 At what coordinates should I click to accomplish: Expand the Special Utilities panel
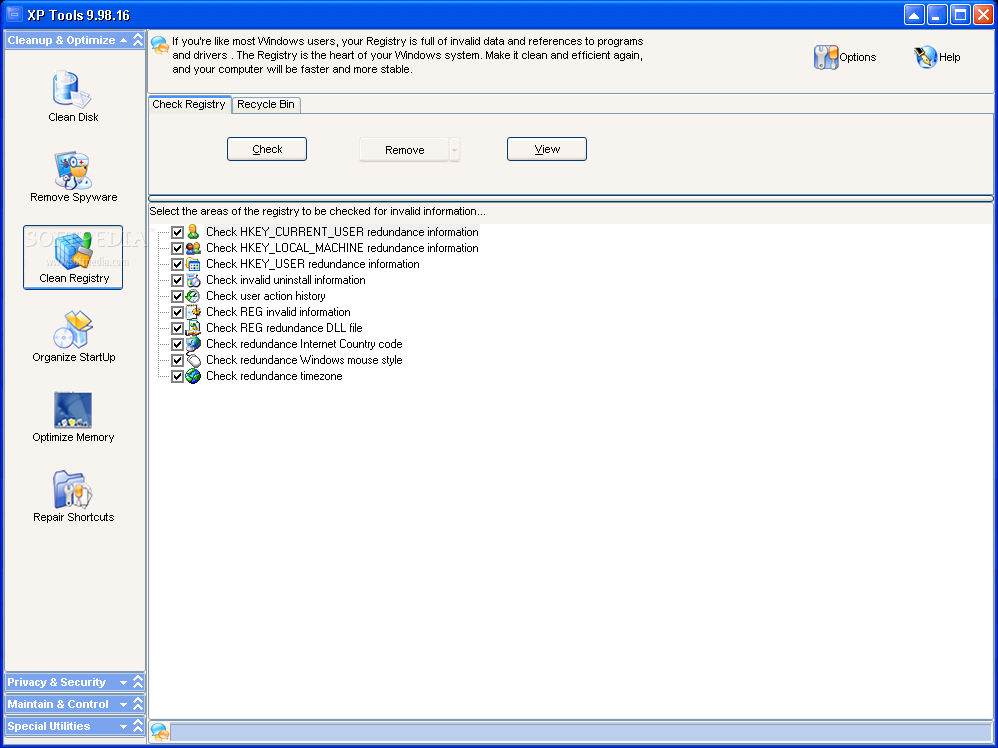(74, 726)
